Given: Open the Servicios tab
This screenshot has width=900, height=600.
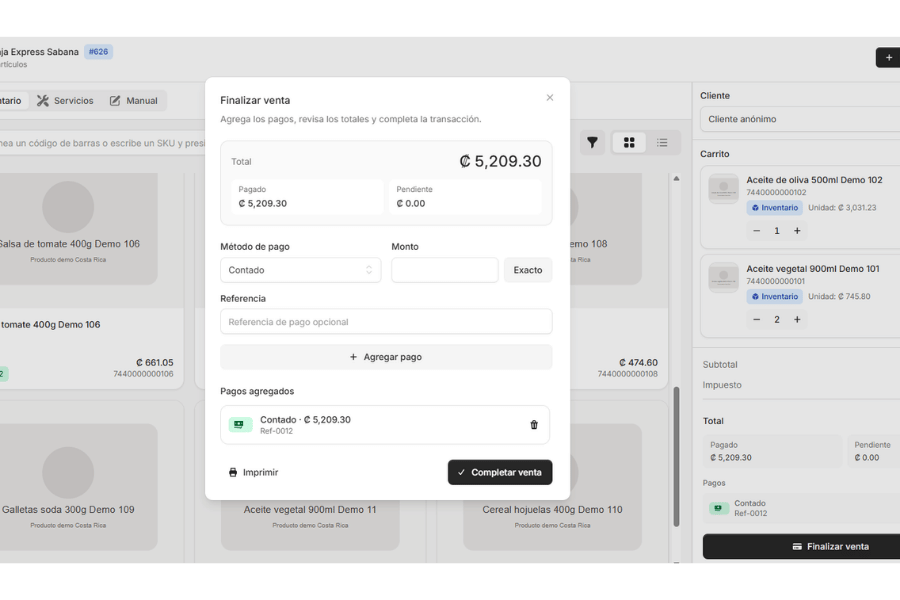Looking at the screenshot, I should click(x=65, y=100).
